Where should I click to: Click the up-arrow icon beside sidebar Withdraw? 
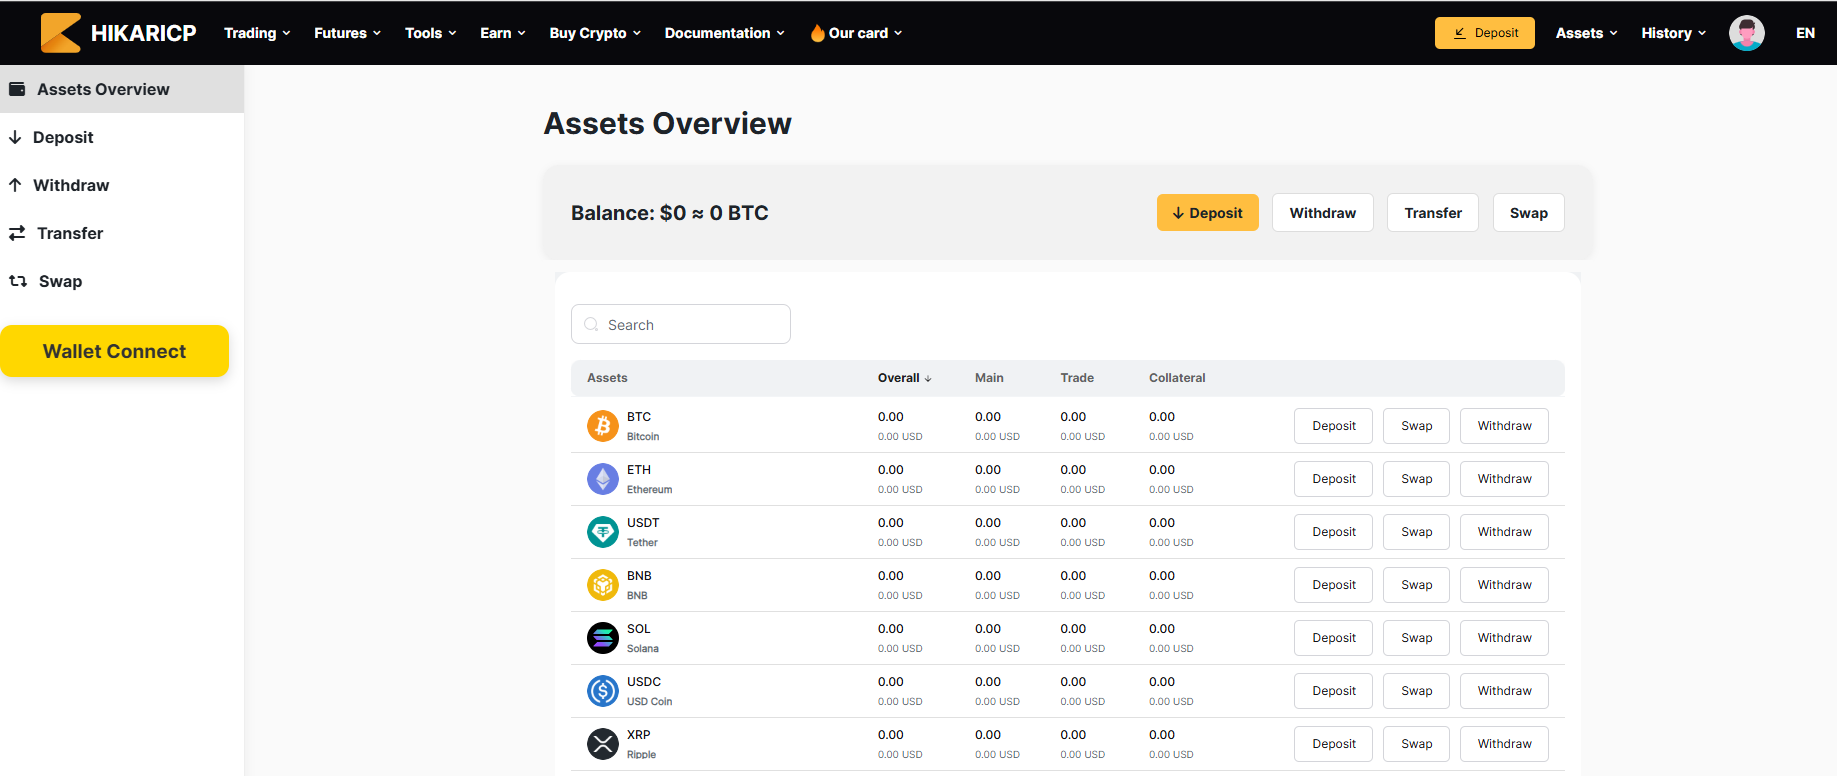(x=15, y=185)
